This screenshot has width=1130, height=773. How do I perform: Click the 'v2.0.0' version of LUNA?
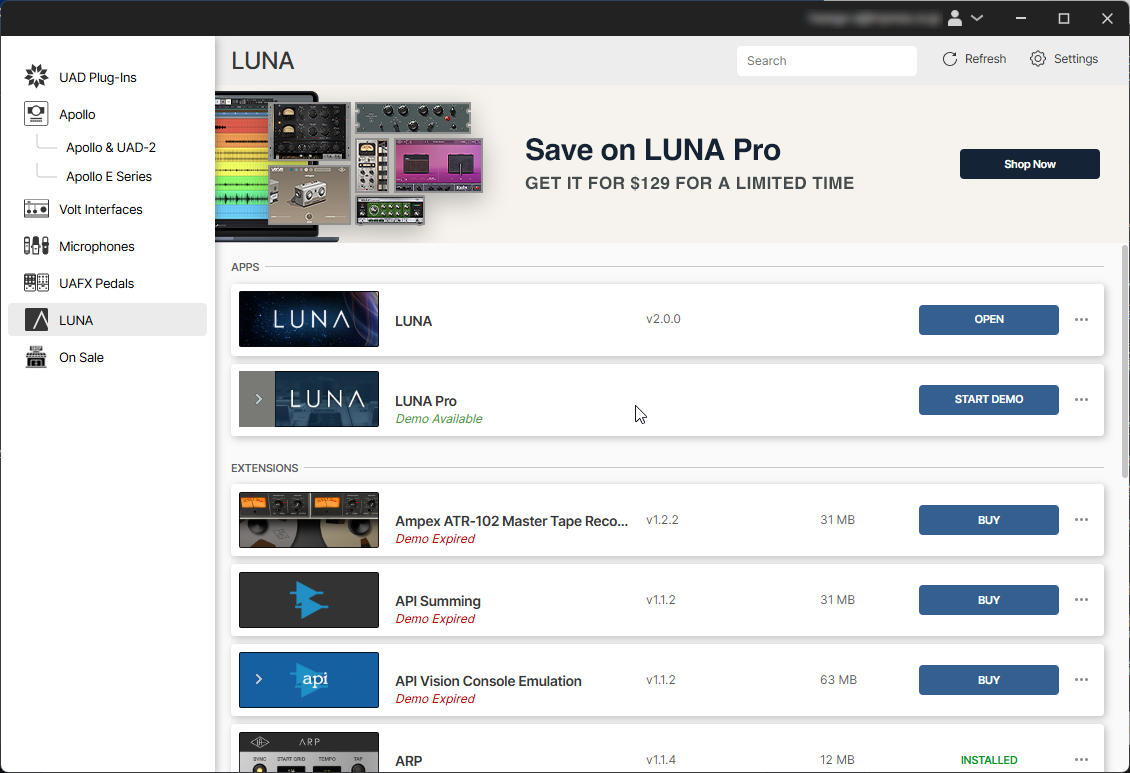[663, 318]
